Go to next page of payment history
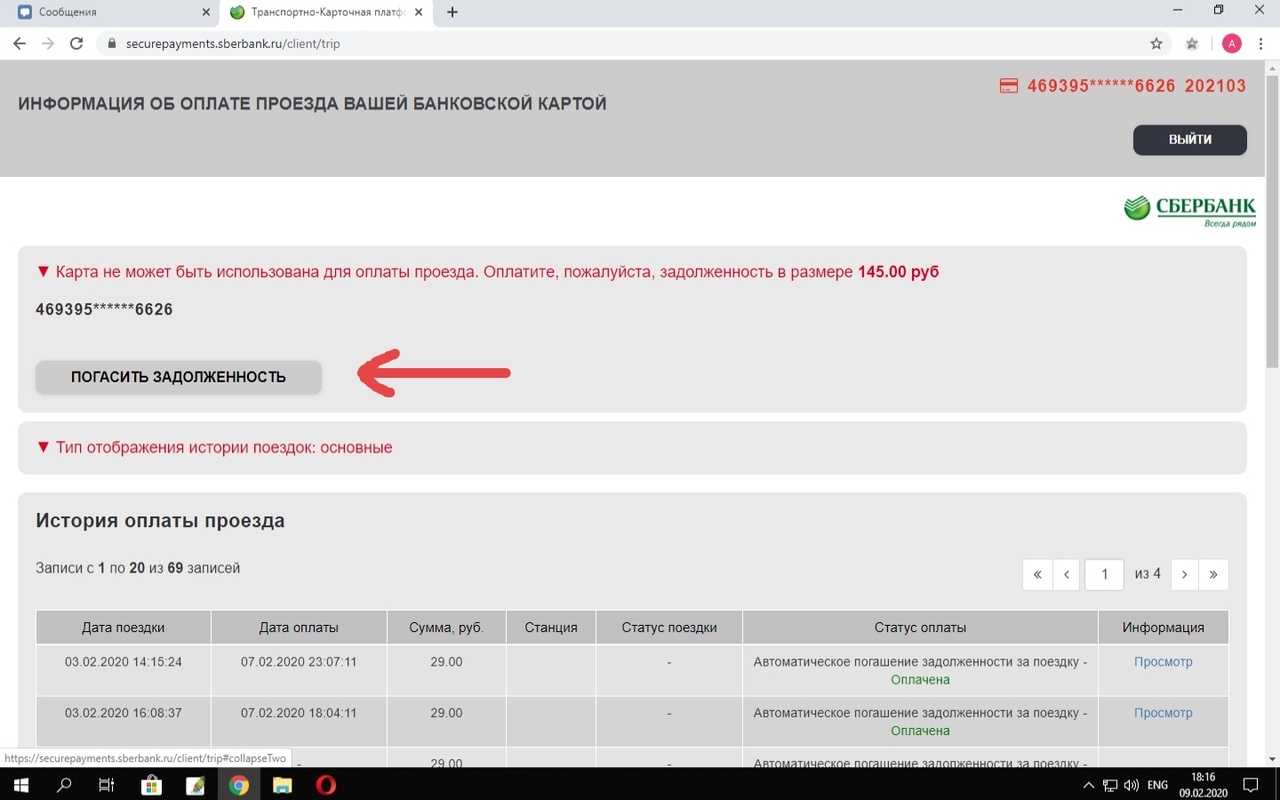 [x=1184, y=574]
